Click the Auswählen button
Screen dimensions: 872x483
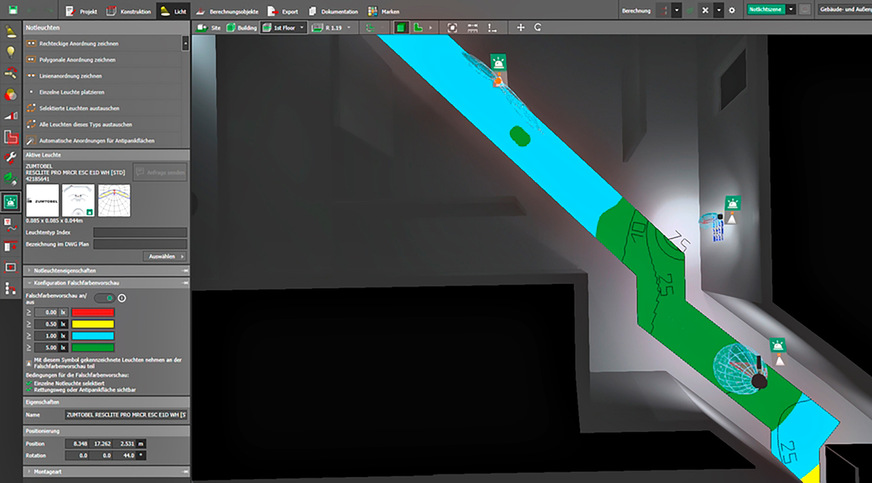point(163,256)
